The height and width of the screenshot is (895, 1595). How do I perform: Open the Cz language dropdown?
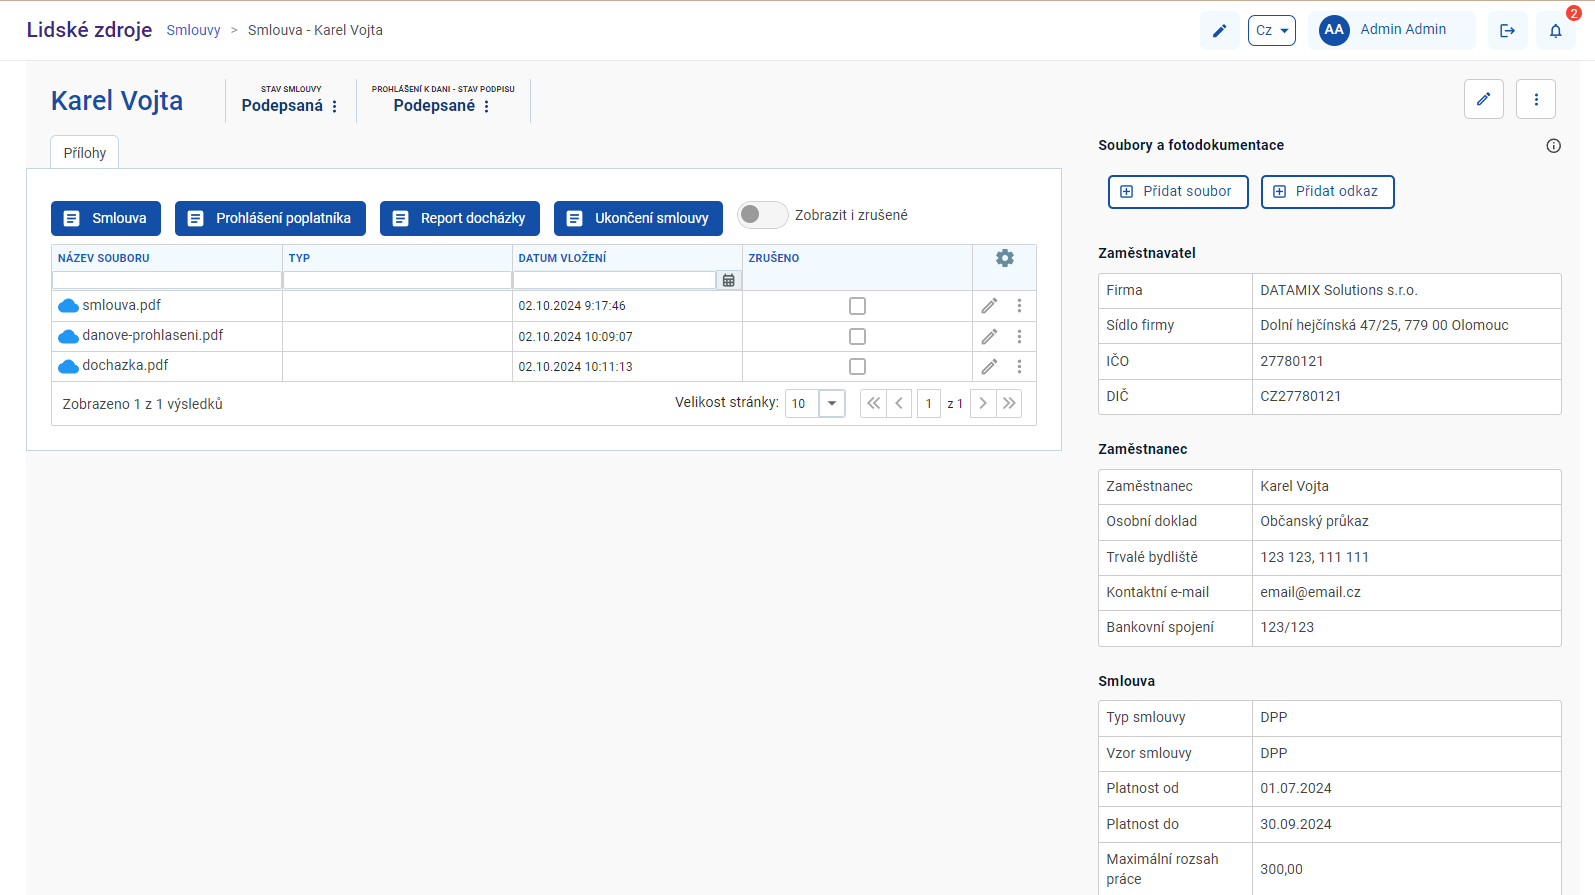(1271, 31)
